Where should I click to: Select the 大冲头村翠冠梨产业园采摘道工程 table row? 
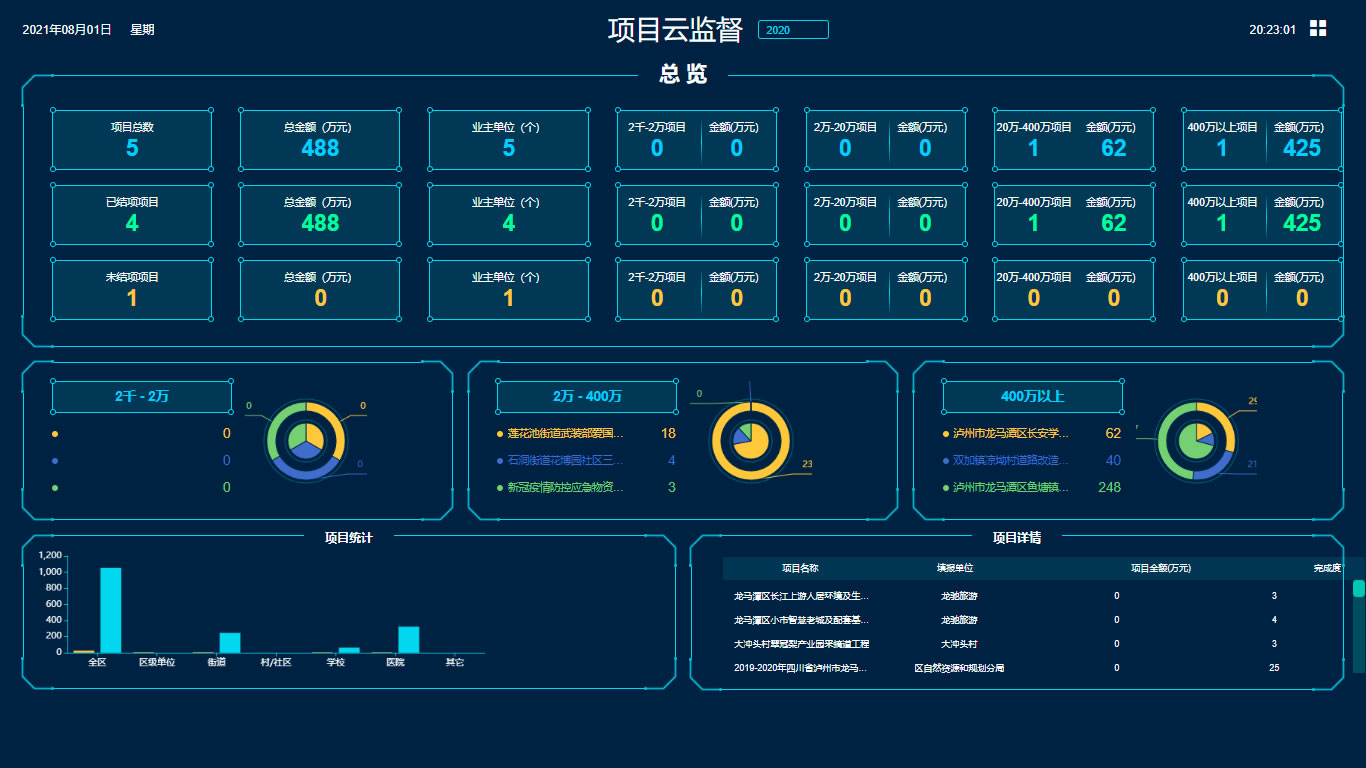click(x=802, y=644)
